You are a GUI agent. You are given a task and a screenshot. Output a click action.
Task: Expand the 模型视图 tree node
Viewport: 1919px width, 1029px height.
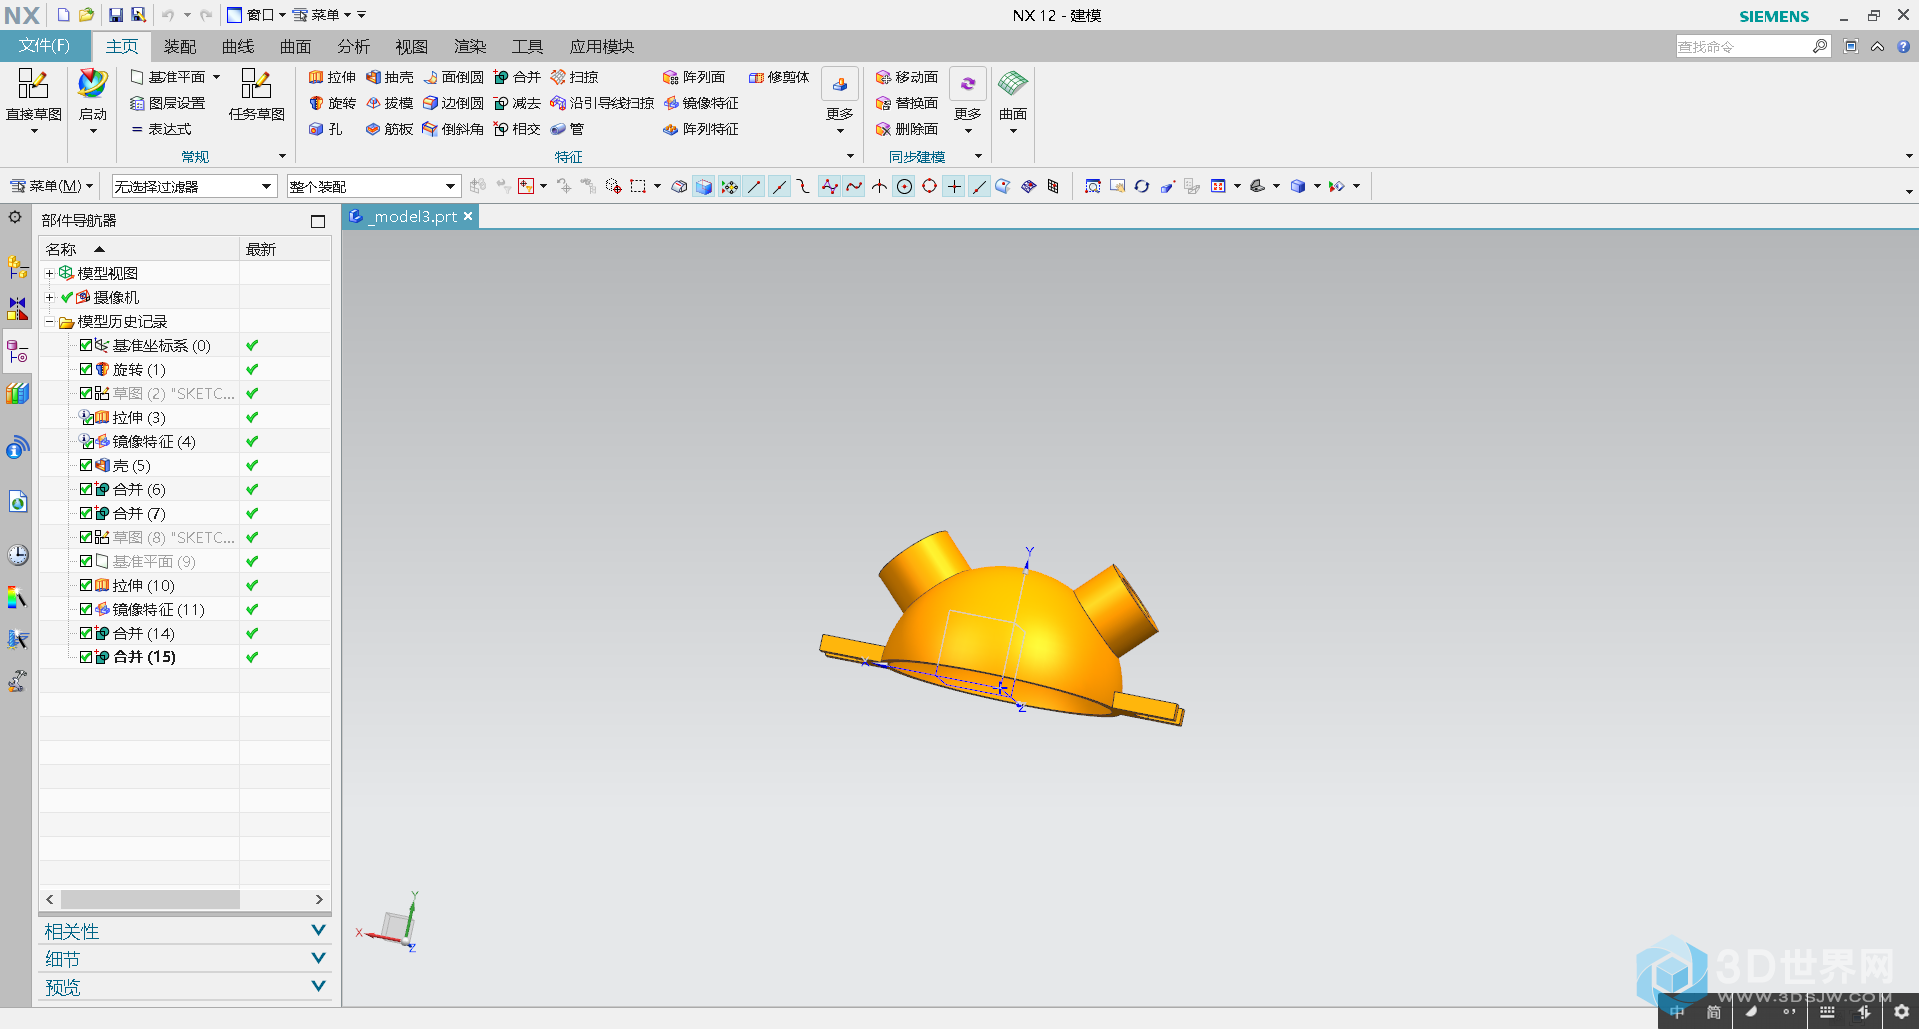(x=49, y=273)
